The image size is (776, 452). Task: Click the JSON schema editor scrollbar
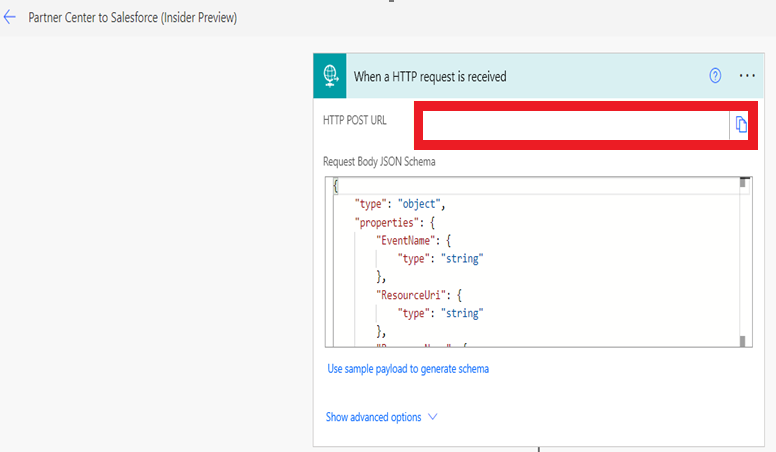742,262
